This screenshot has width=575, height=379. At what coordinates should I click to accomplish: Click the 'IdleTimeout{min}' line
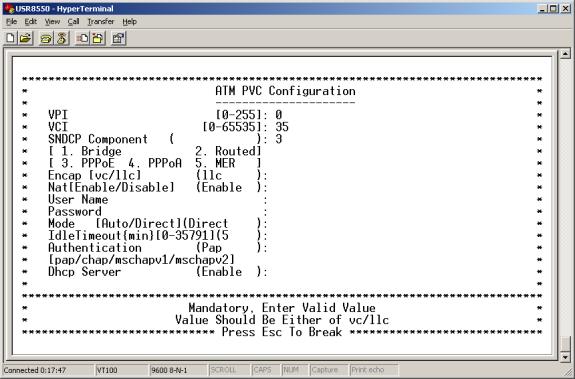pyautogui.click(x=158, y=236)
